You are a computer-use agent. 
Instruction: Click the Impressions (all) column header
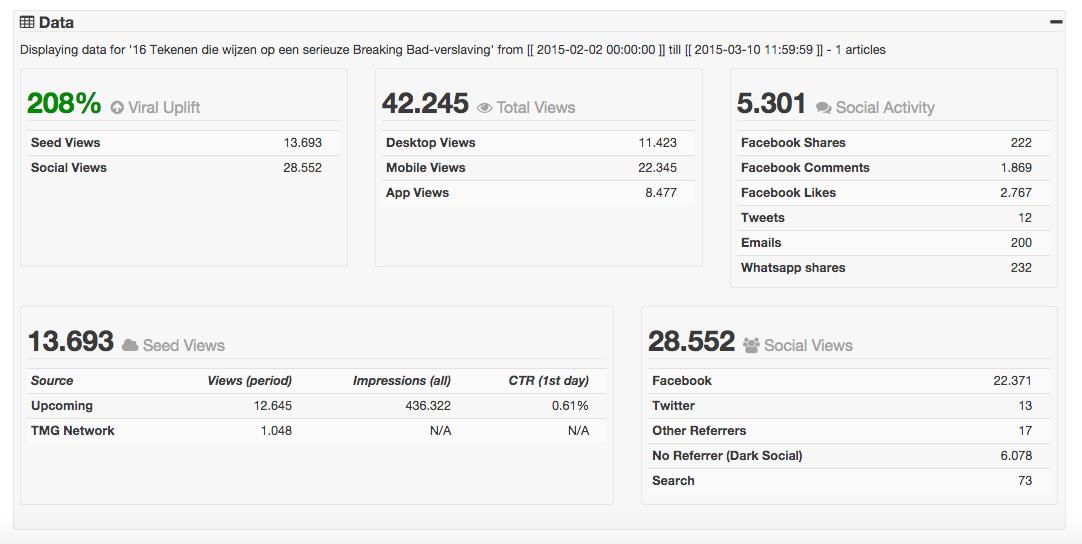[x=401, y=381]
